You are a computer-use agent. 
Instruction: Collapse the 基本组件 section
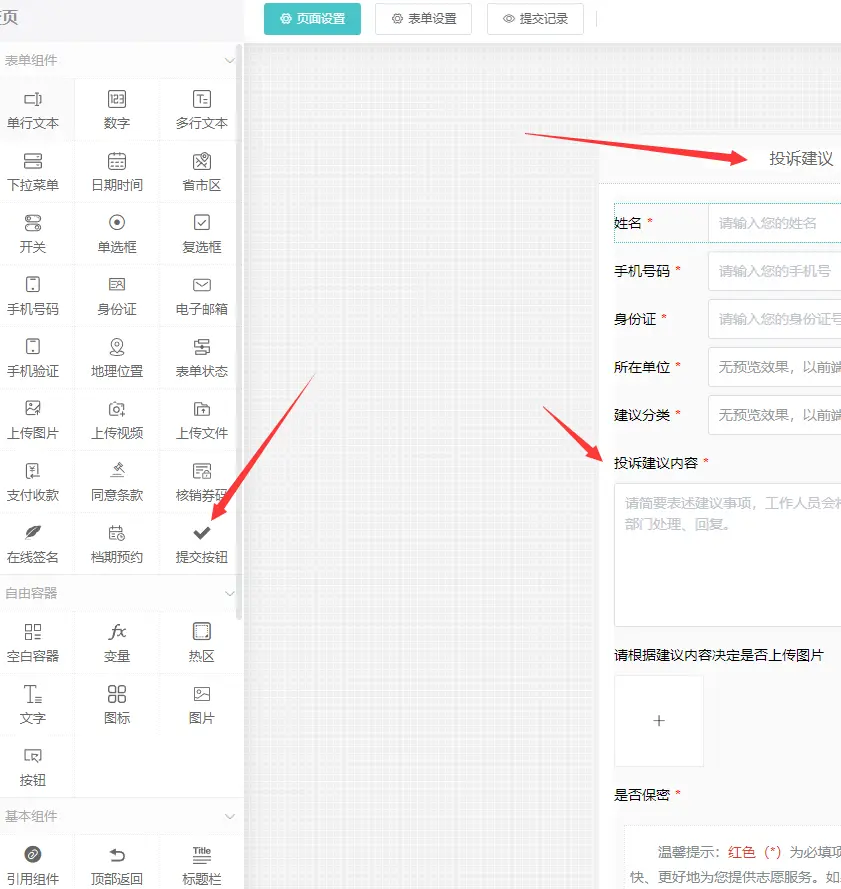[x=229, y=817]
